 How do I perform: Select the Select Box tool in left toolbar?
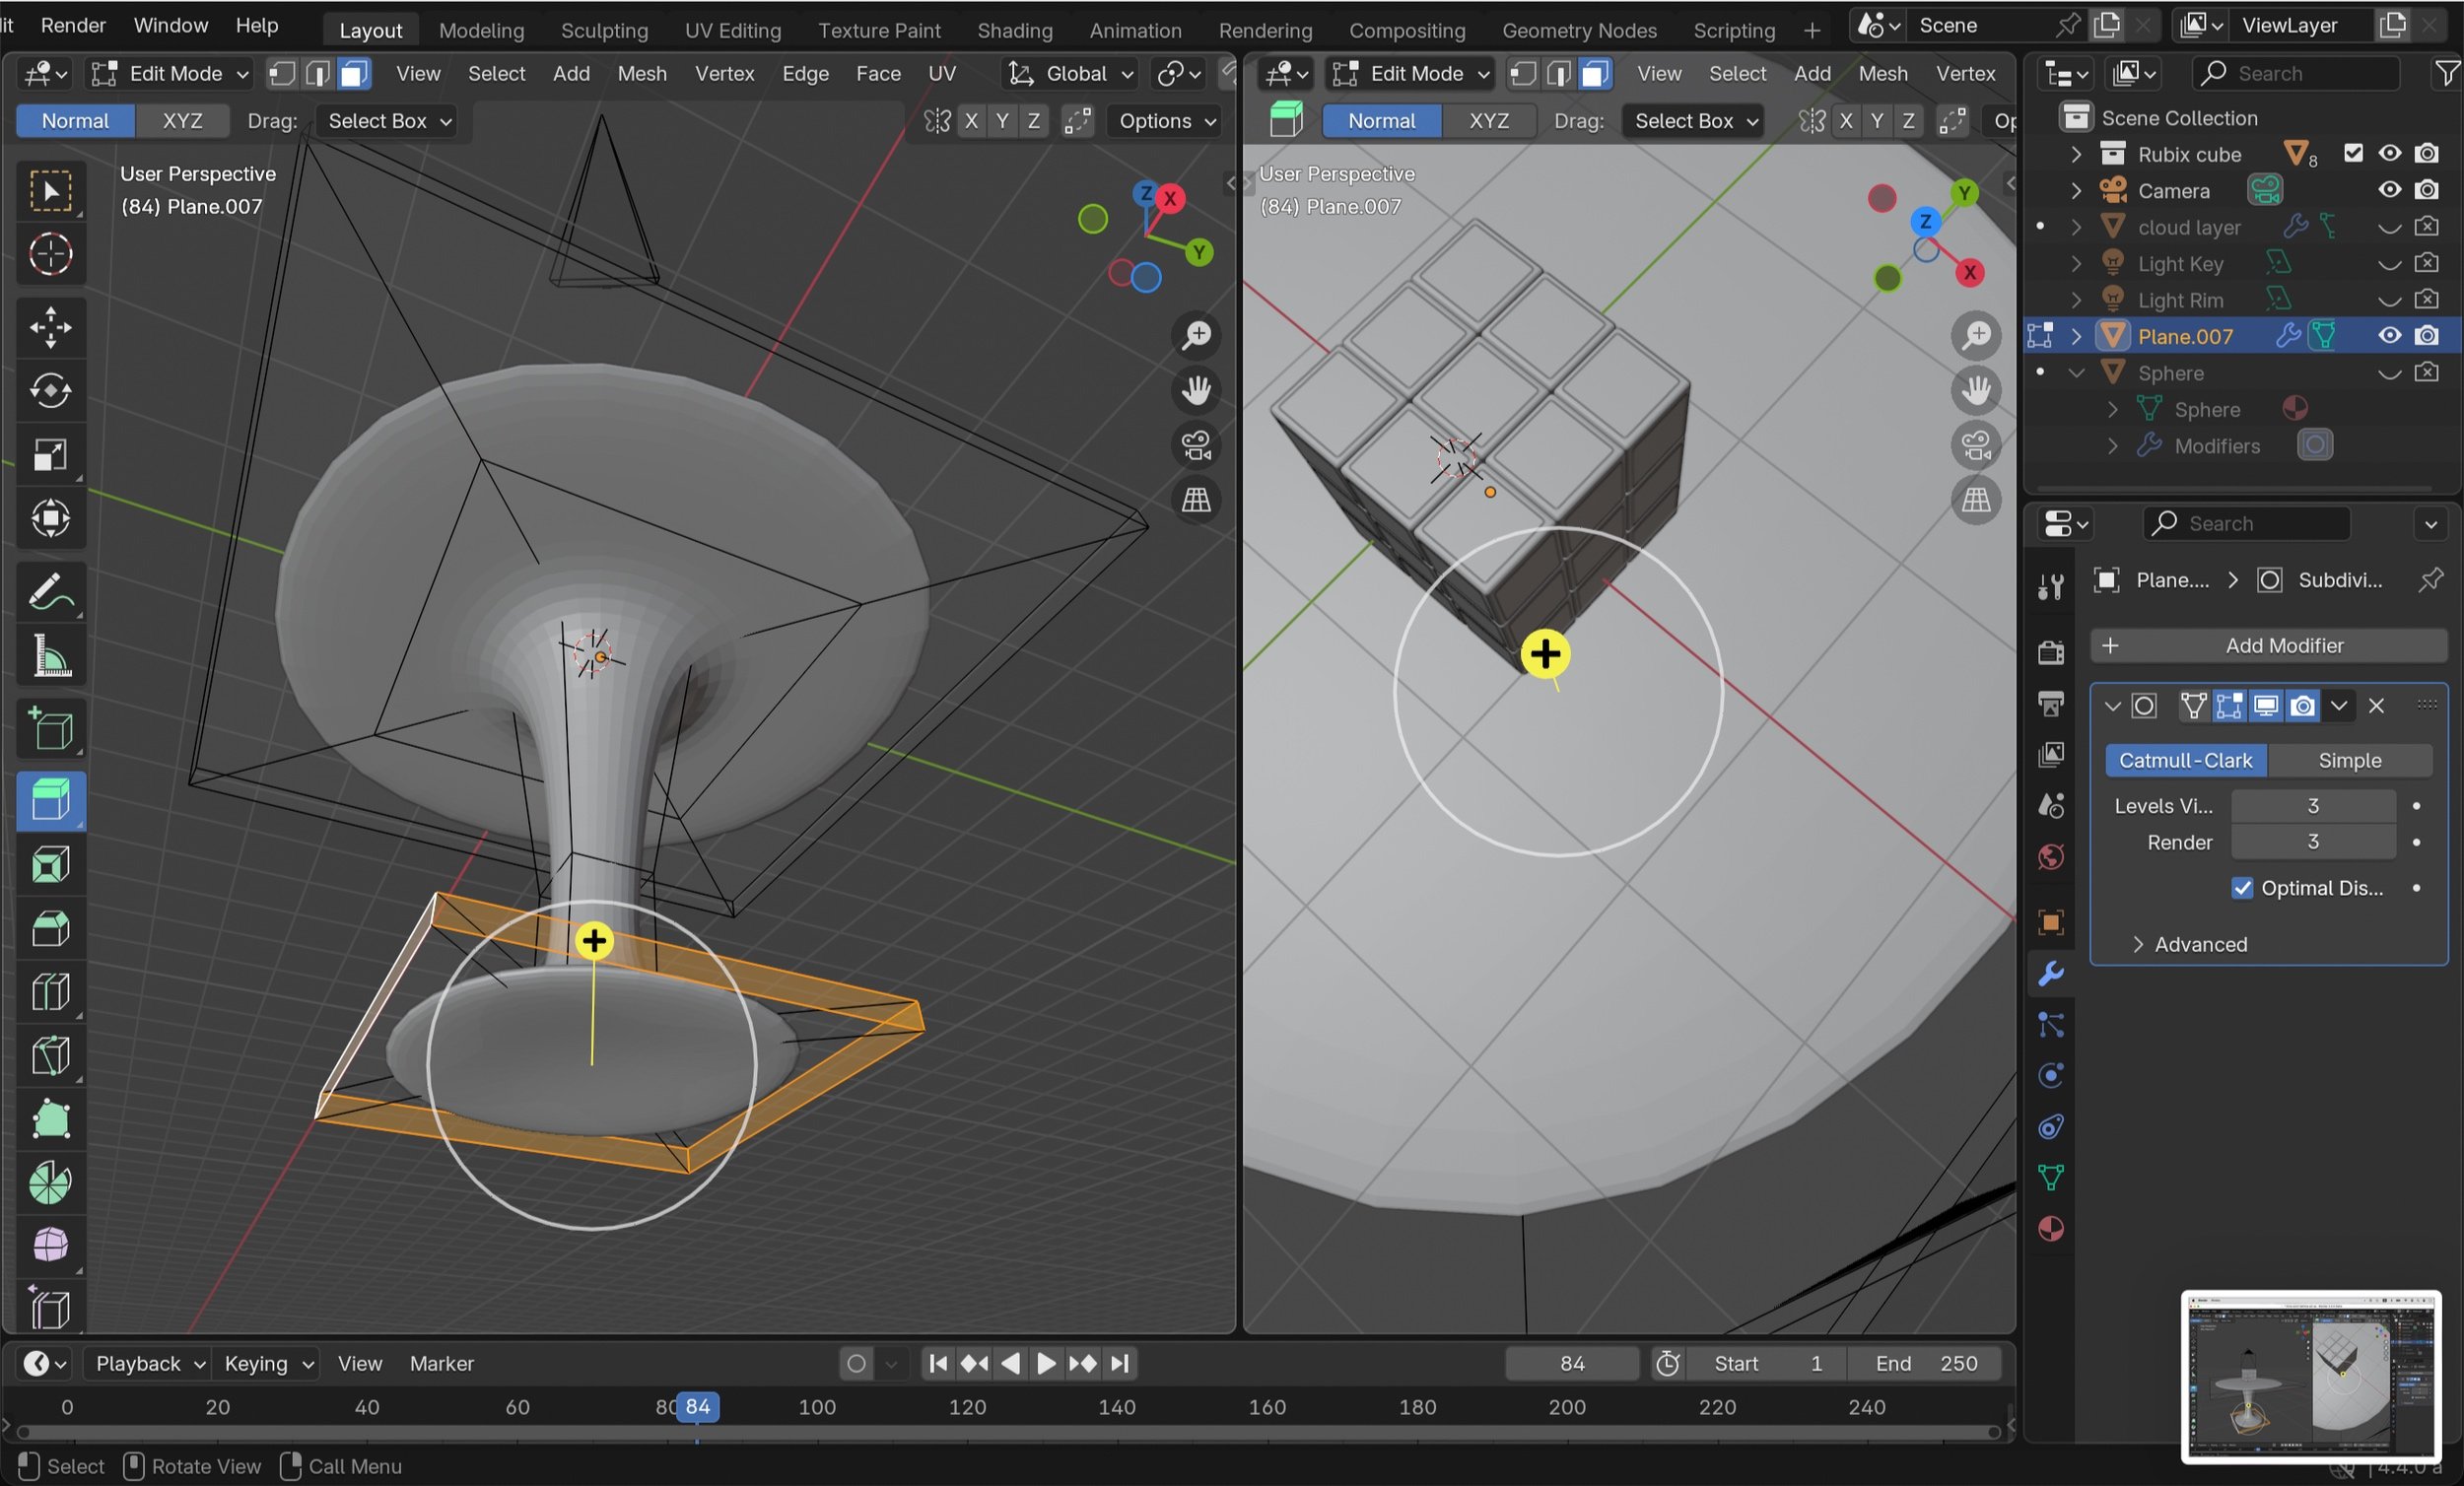pyautogui.click(x=50, y=191)
